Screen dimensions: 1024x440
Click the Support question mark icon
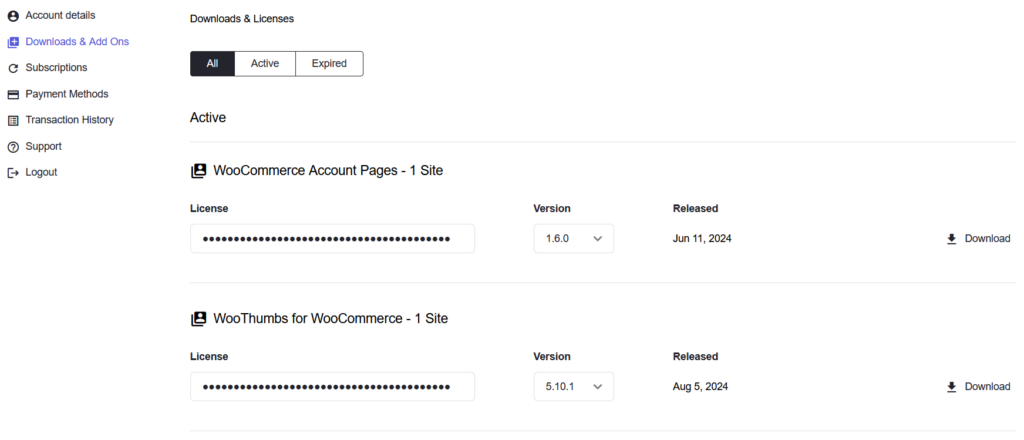(13, 147)
